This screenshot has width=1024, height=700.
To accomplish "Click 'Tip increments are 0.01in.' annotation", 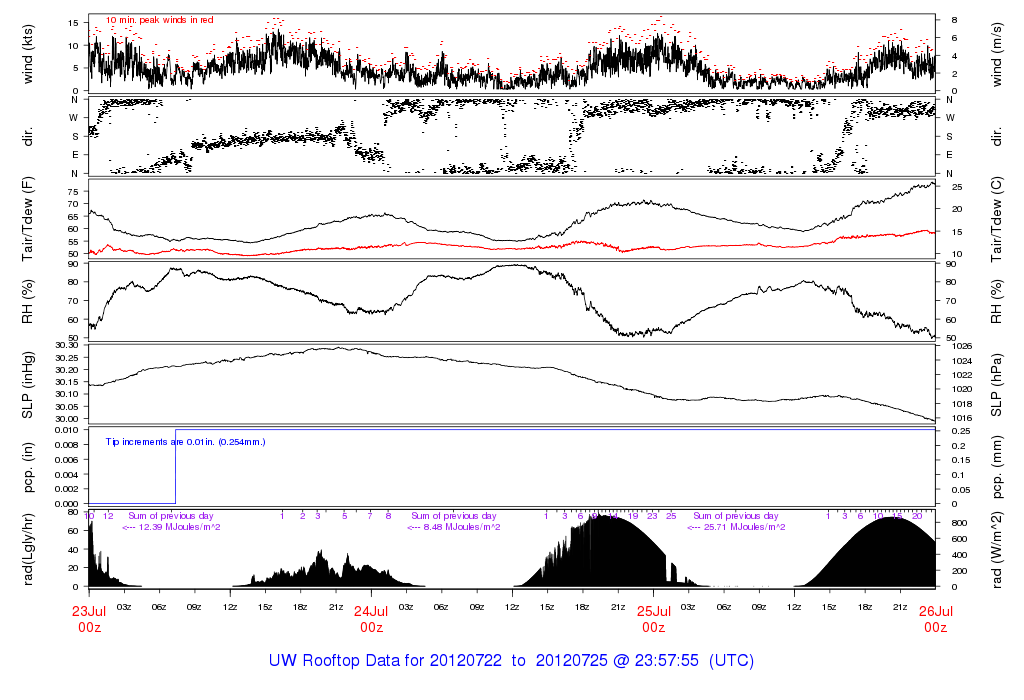I will coord(161,442).
